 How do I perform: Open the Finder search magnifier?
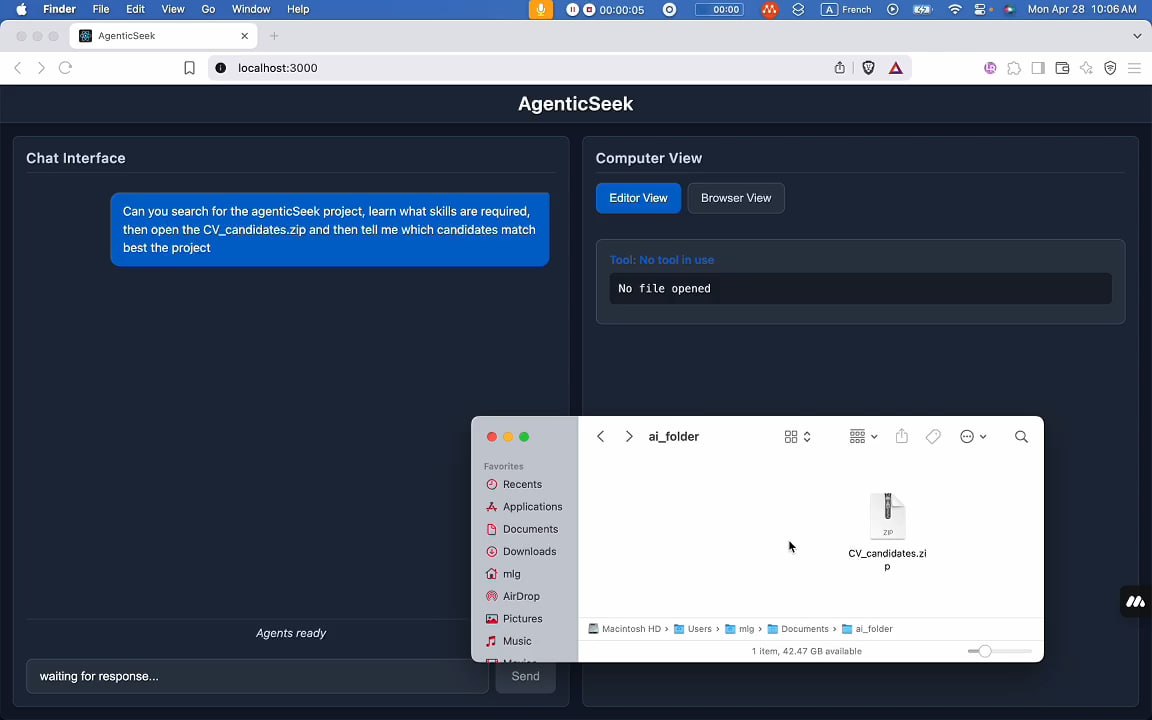pyautogui.click(x=1021, y=437)
